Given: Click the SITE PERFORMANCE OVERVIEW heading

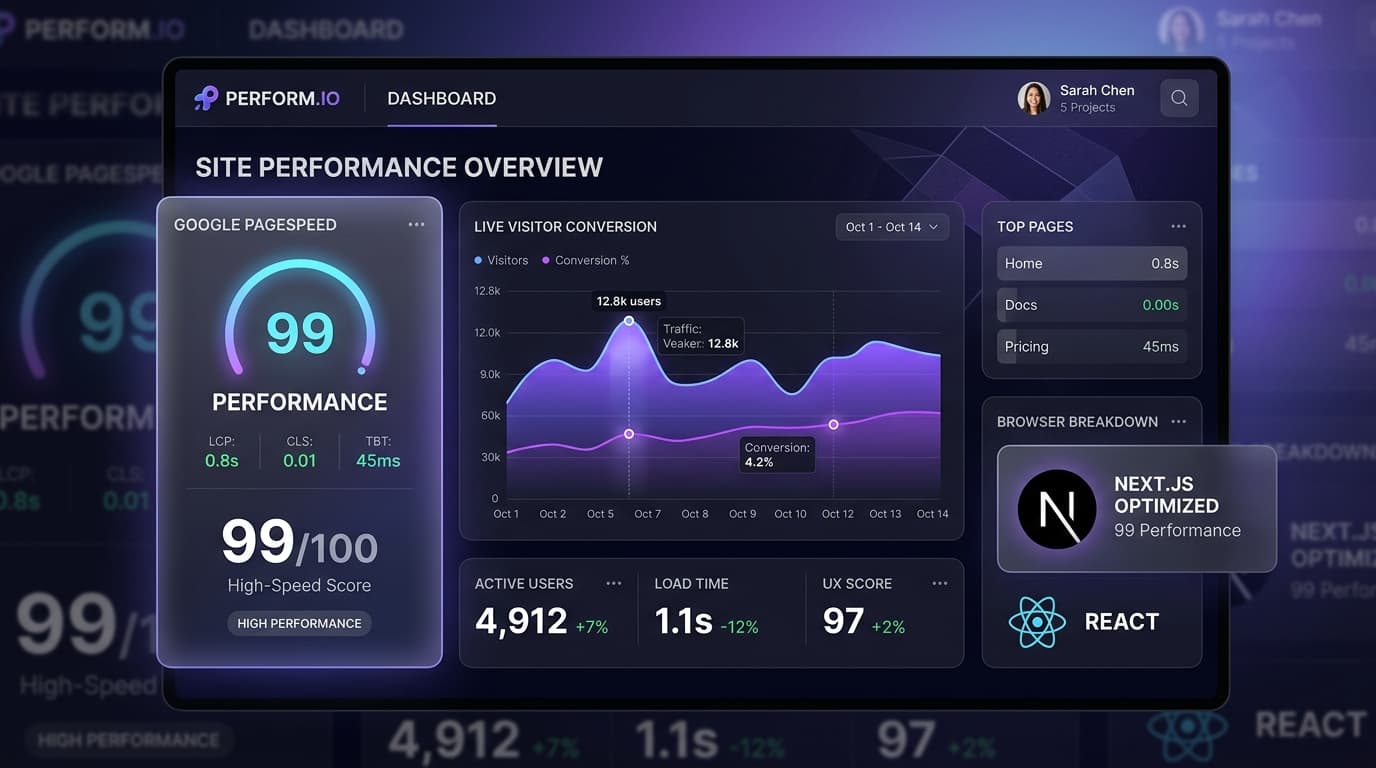Looking at the screenshot, I should (399, 167).
